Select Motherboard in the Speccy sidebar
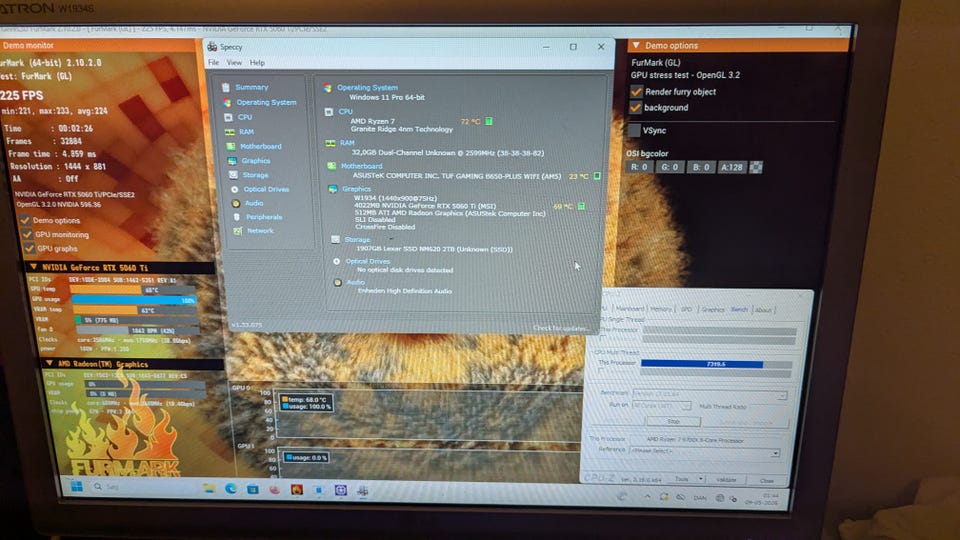 click(261, 146)
